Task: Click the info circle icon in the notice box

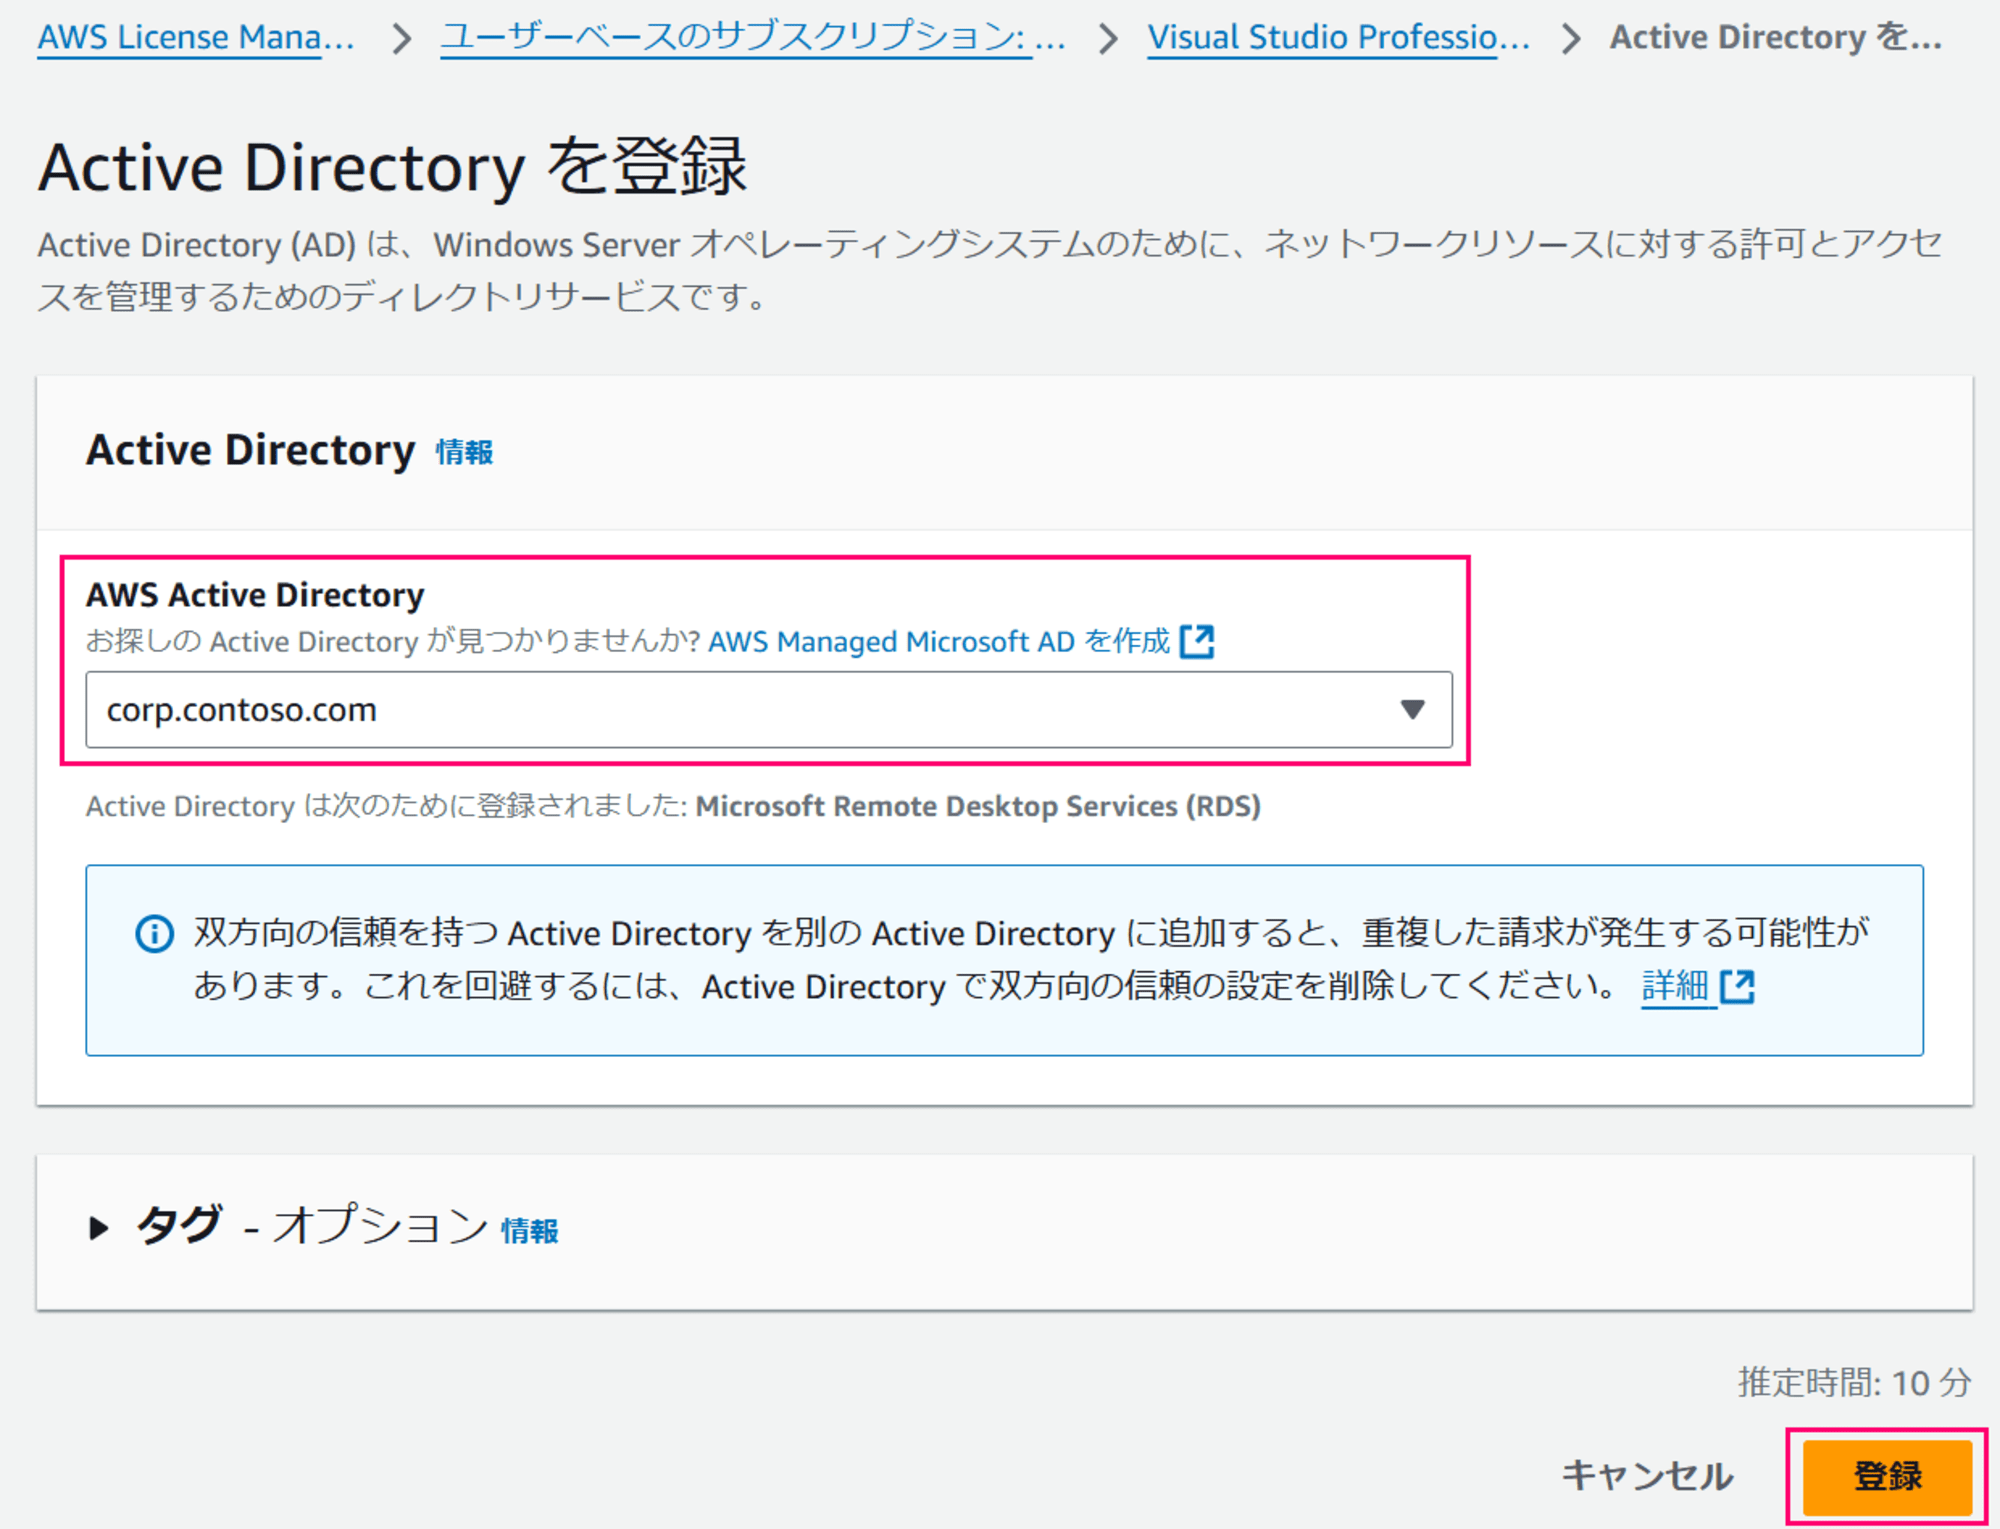Action: (154, 934)
